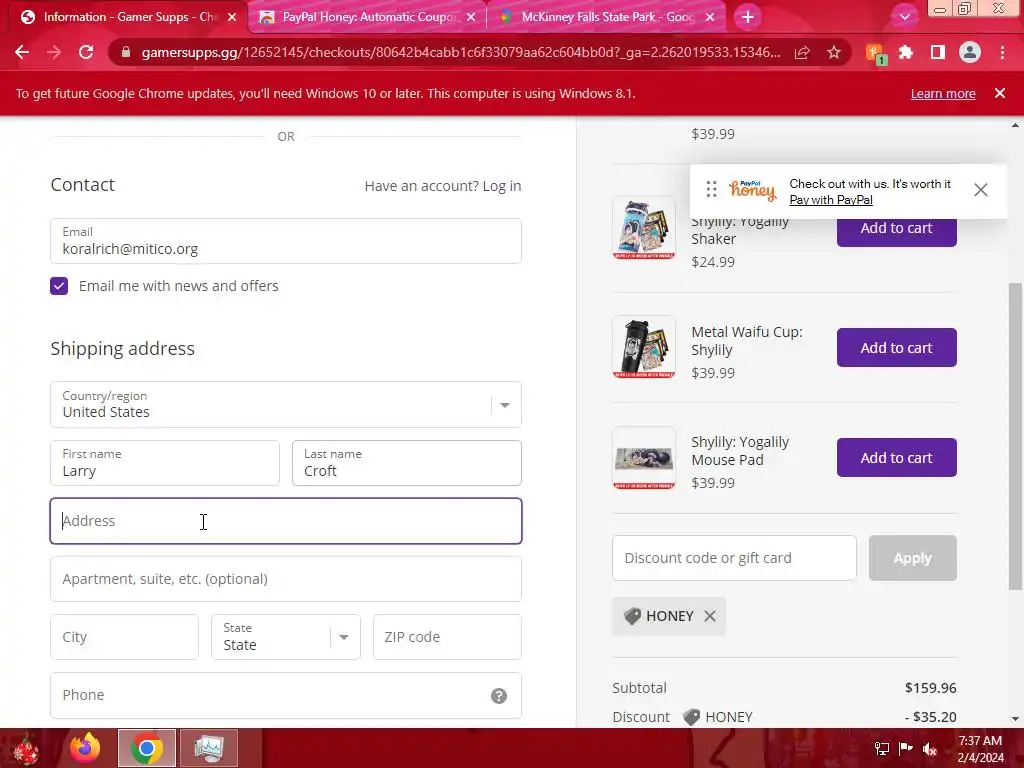Screen dimensions: 1024x768
Task: Close the PayPal Honey tab
Action: coord(471,17)
